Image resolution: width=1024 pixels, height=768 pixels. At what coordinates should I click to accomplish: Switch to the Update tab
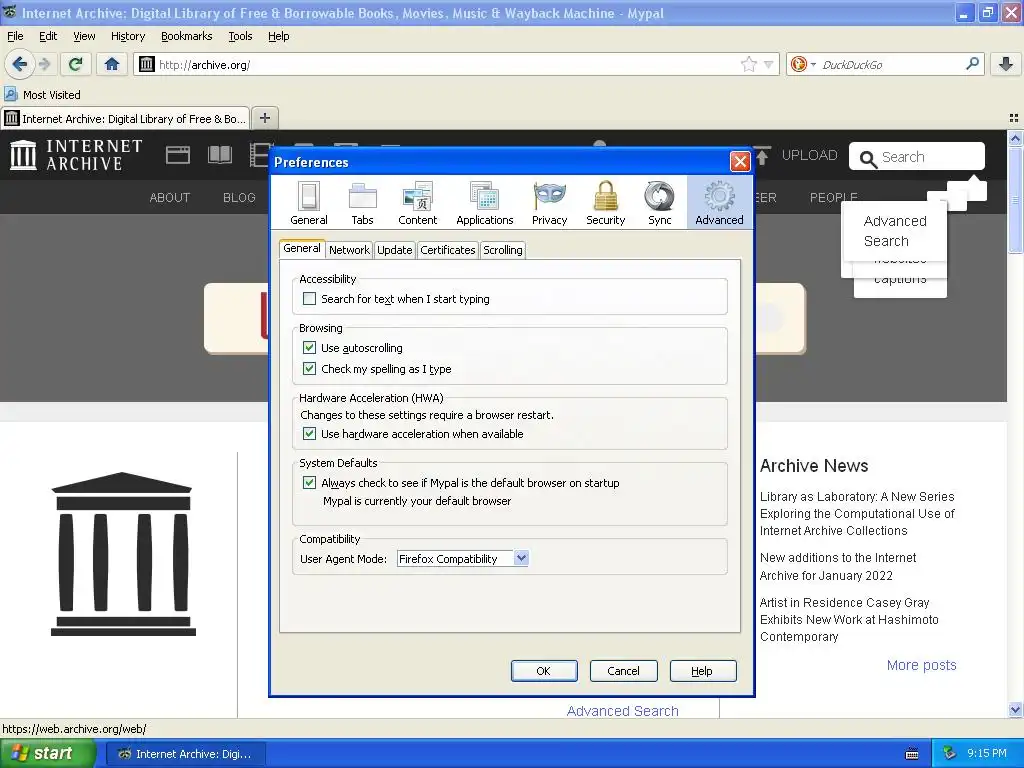pos(394,249)
